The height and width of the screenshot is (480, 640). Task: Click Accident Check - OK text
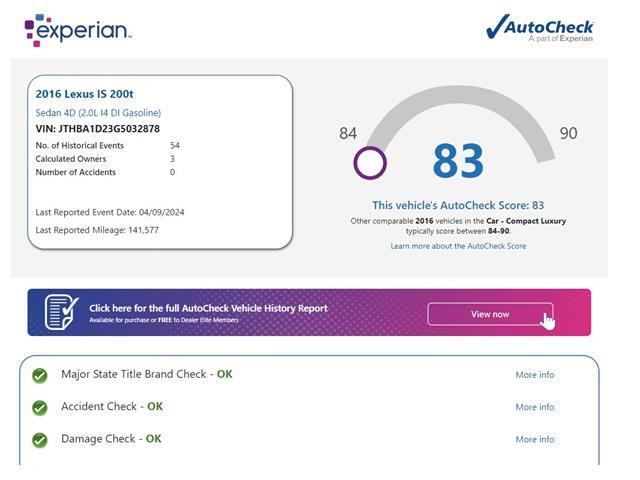(x=112, y=407)
